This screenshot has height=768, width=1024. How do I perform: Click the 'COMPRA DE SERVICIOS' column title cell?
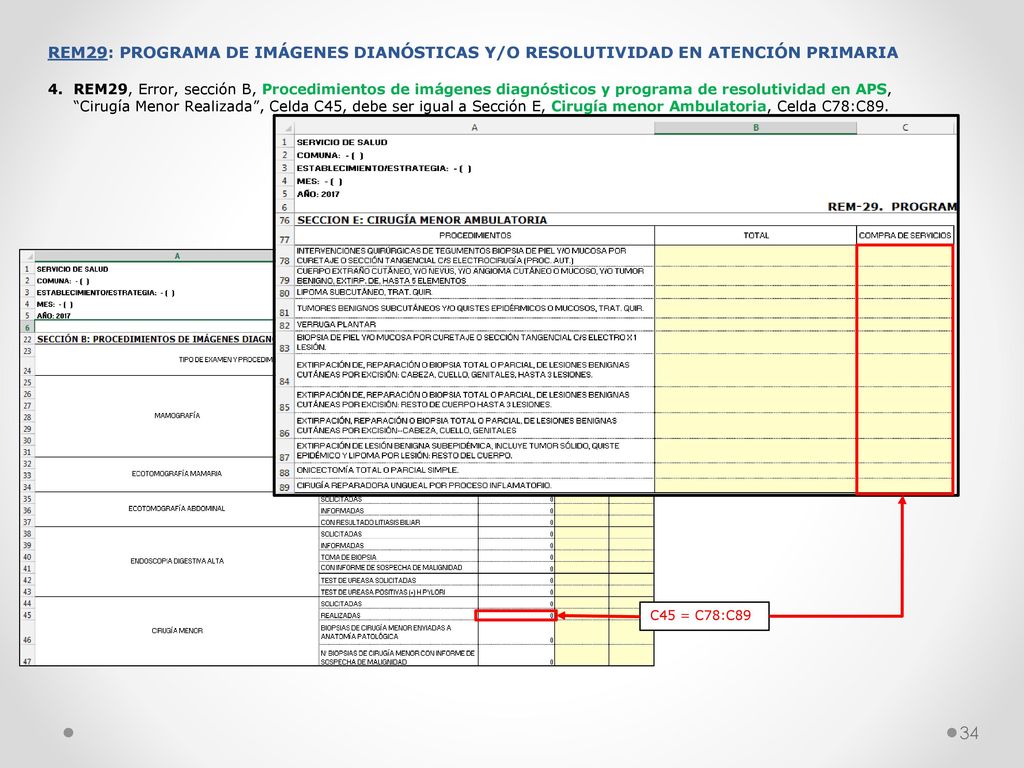tap(905, 235)
